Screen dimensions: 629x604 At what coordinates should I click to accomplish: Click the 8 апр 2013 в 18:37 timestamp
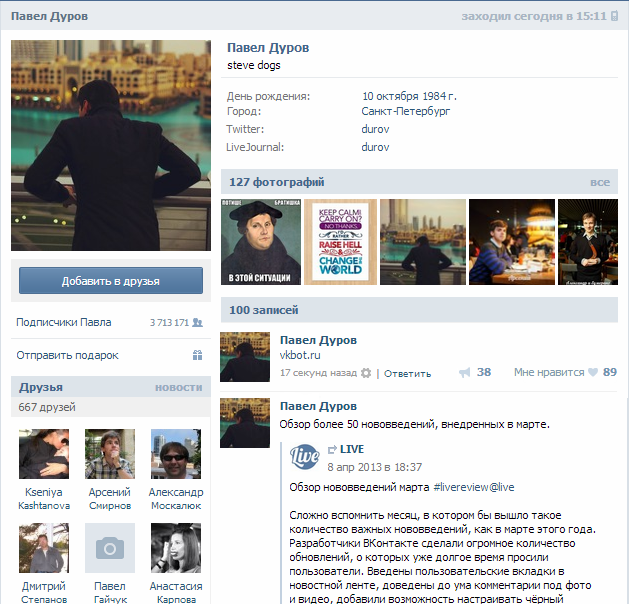(375, 467)
